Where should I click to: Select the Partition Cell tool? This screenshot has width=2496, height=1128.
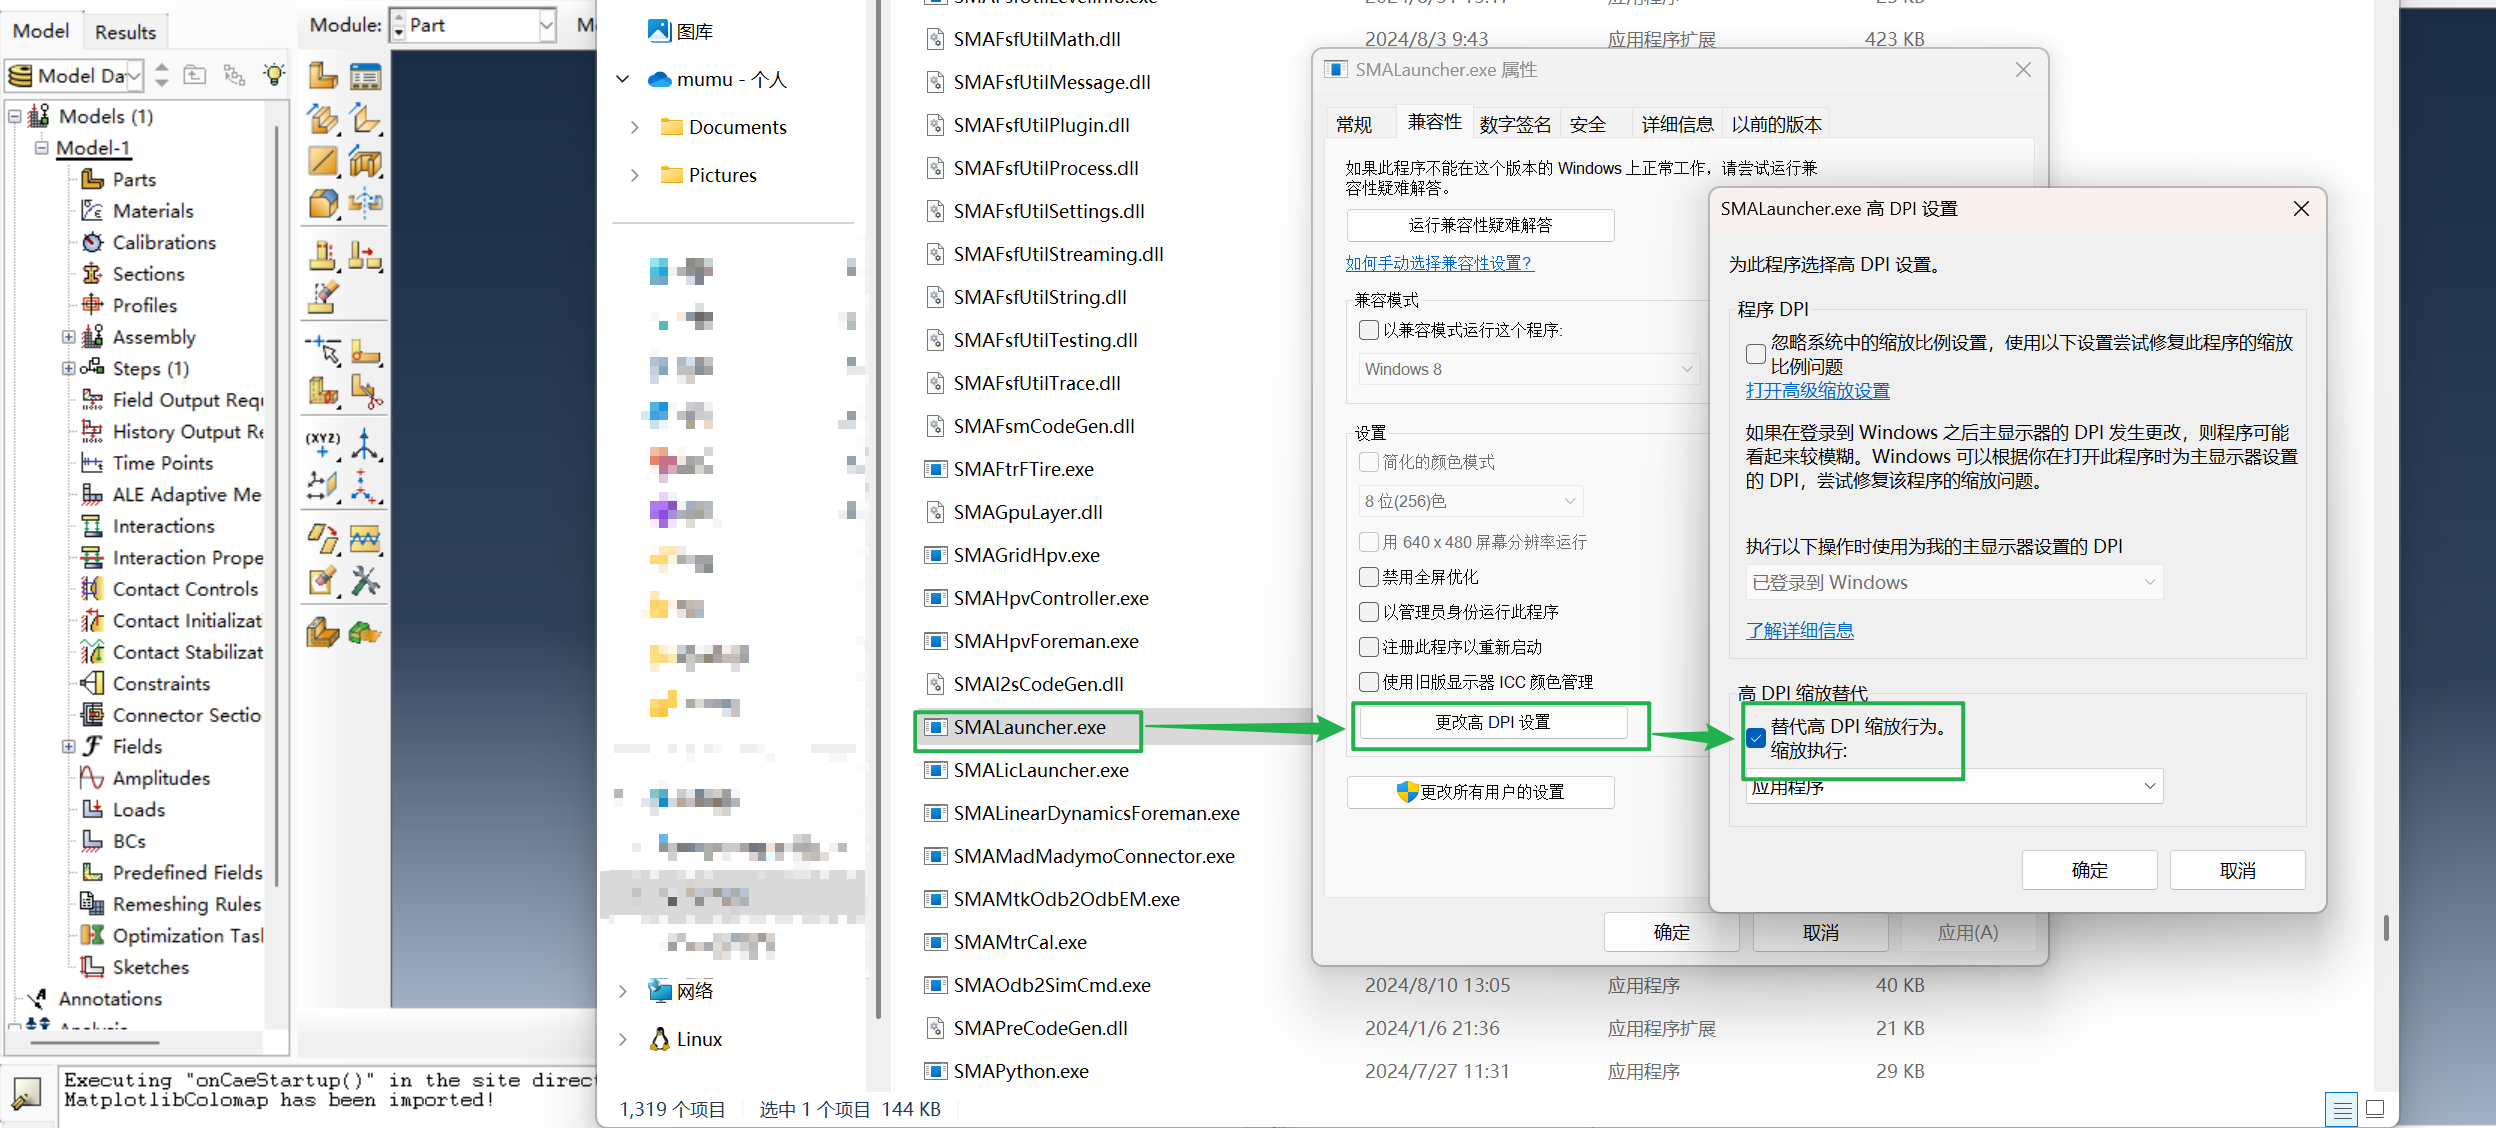(322, 392)
